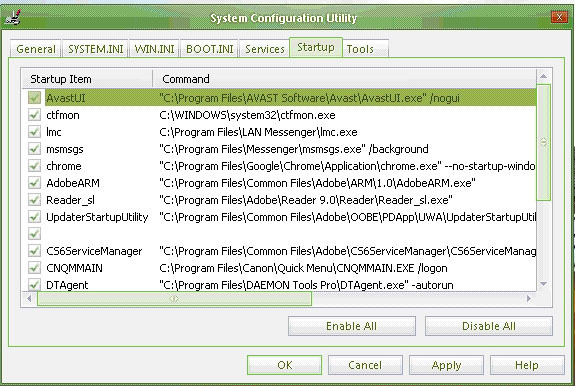The image size is (575, 386).
Task: Click the AdobeARM.exe command path
Action: pyautogui.click(x=317, y=183)
